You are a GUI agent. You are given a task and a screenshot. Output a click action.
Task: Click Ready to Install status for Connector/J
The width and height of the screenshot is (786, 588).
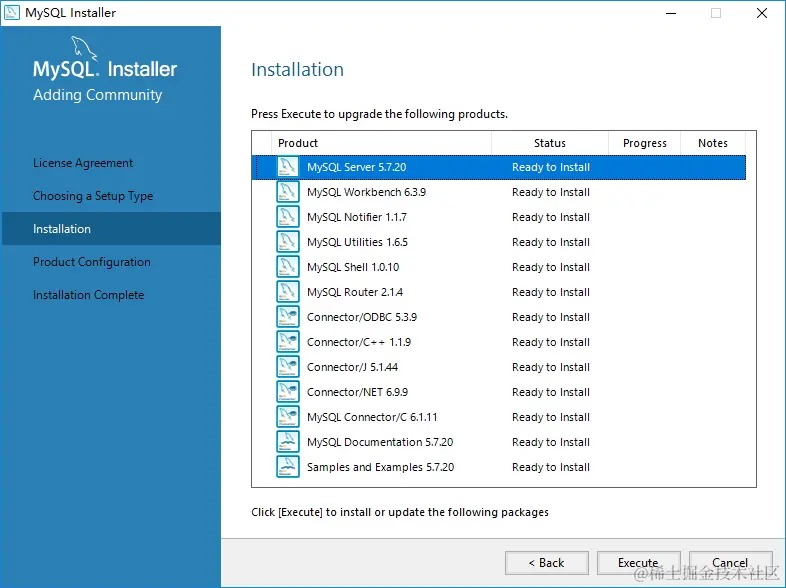coord(550,367)
